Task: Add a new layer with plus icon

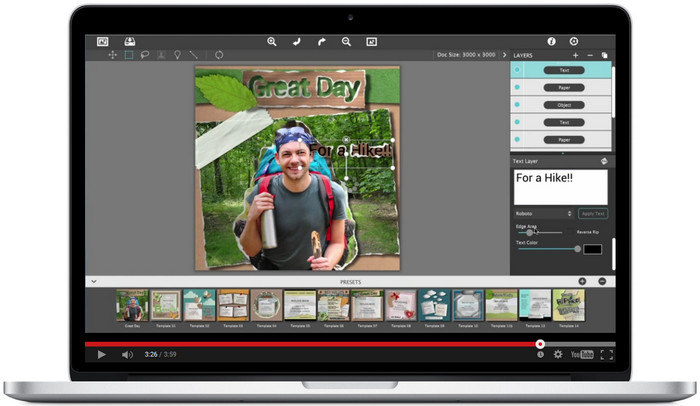Action: tap(575, 55)
